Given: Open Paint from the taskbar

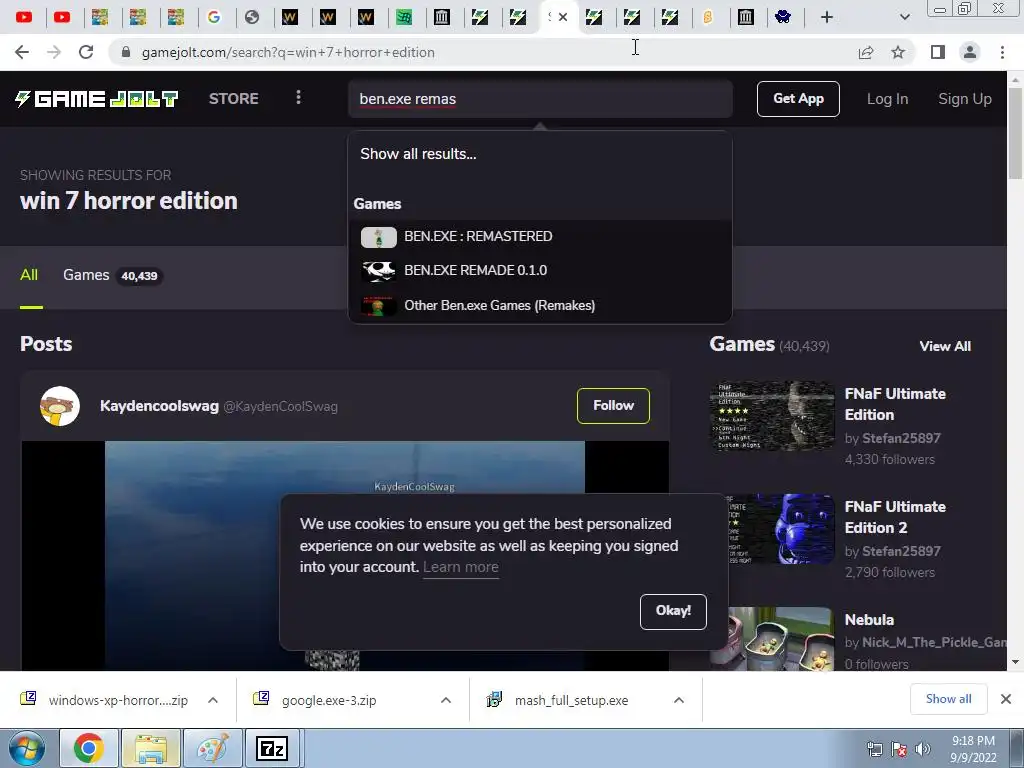Looking at the screenshot, I should click(x=212, y=748).
